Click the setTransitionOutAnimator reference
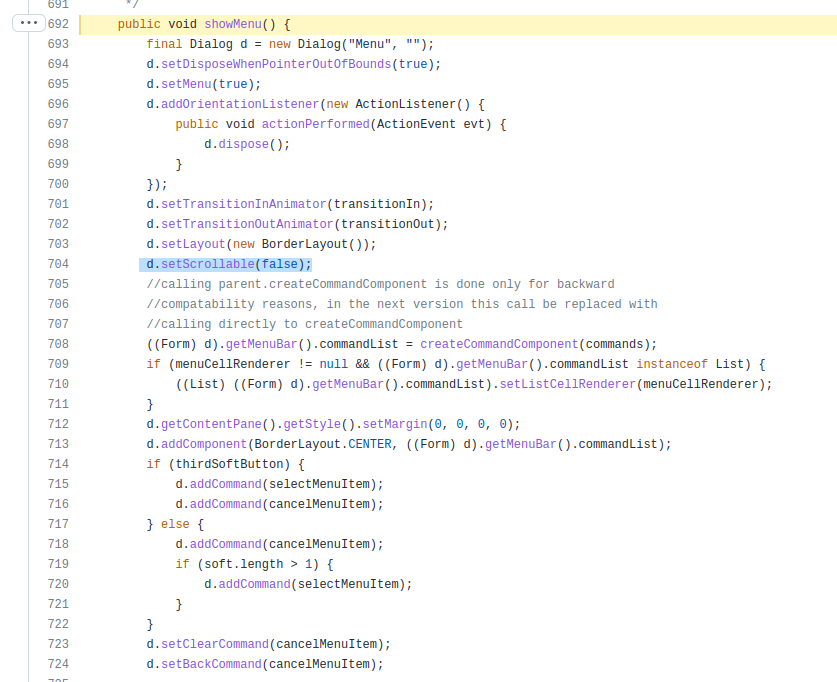The height and width of the screenshot is (682, 837). 250,224
